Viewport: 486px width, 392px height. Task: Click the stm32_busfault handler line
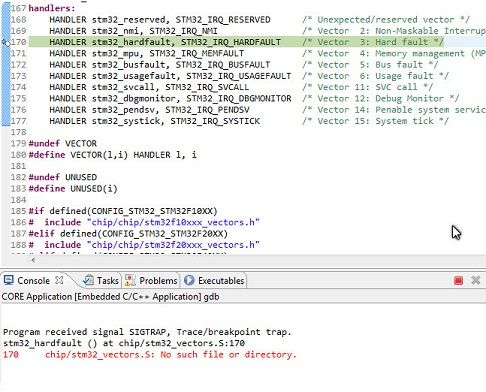click(160, 65)
